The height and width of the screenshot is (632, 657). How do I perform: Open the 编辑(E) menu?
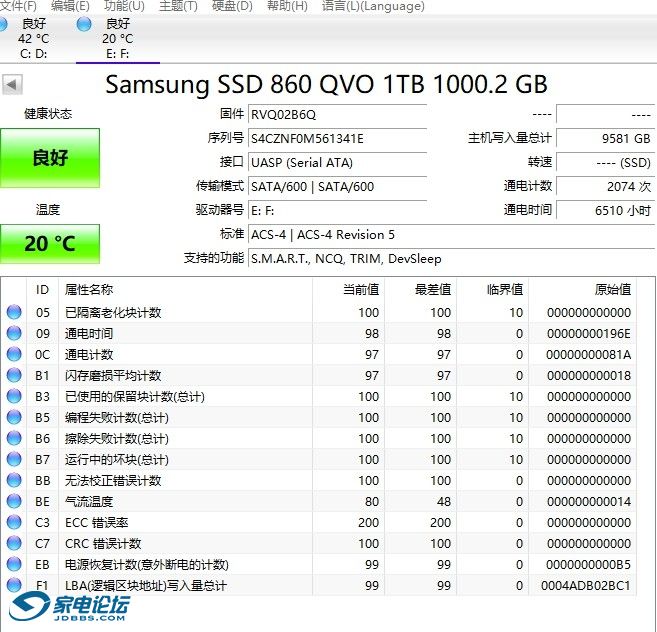70,6
